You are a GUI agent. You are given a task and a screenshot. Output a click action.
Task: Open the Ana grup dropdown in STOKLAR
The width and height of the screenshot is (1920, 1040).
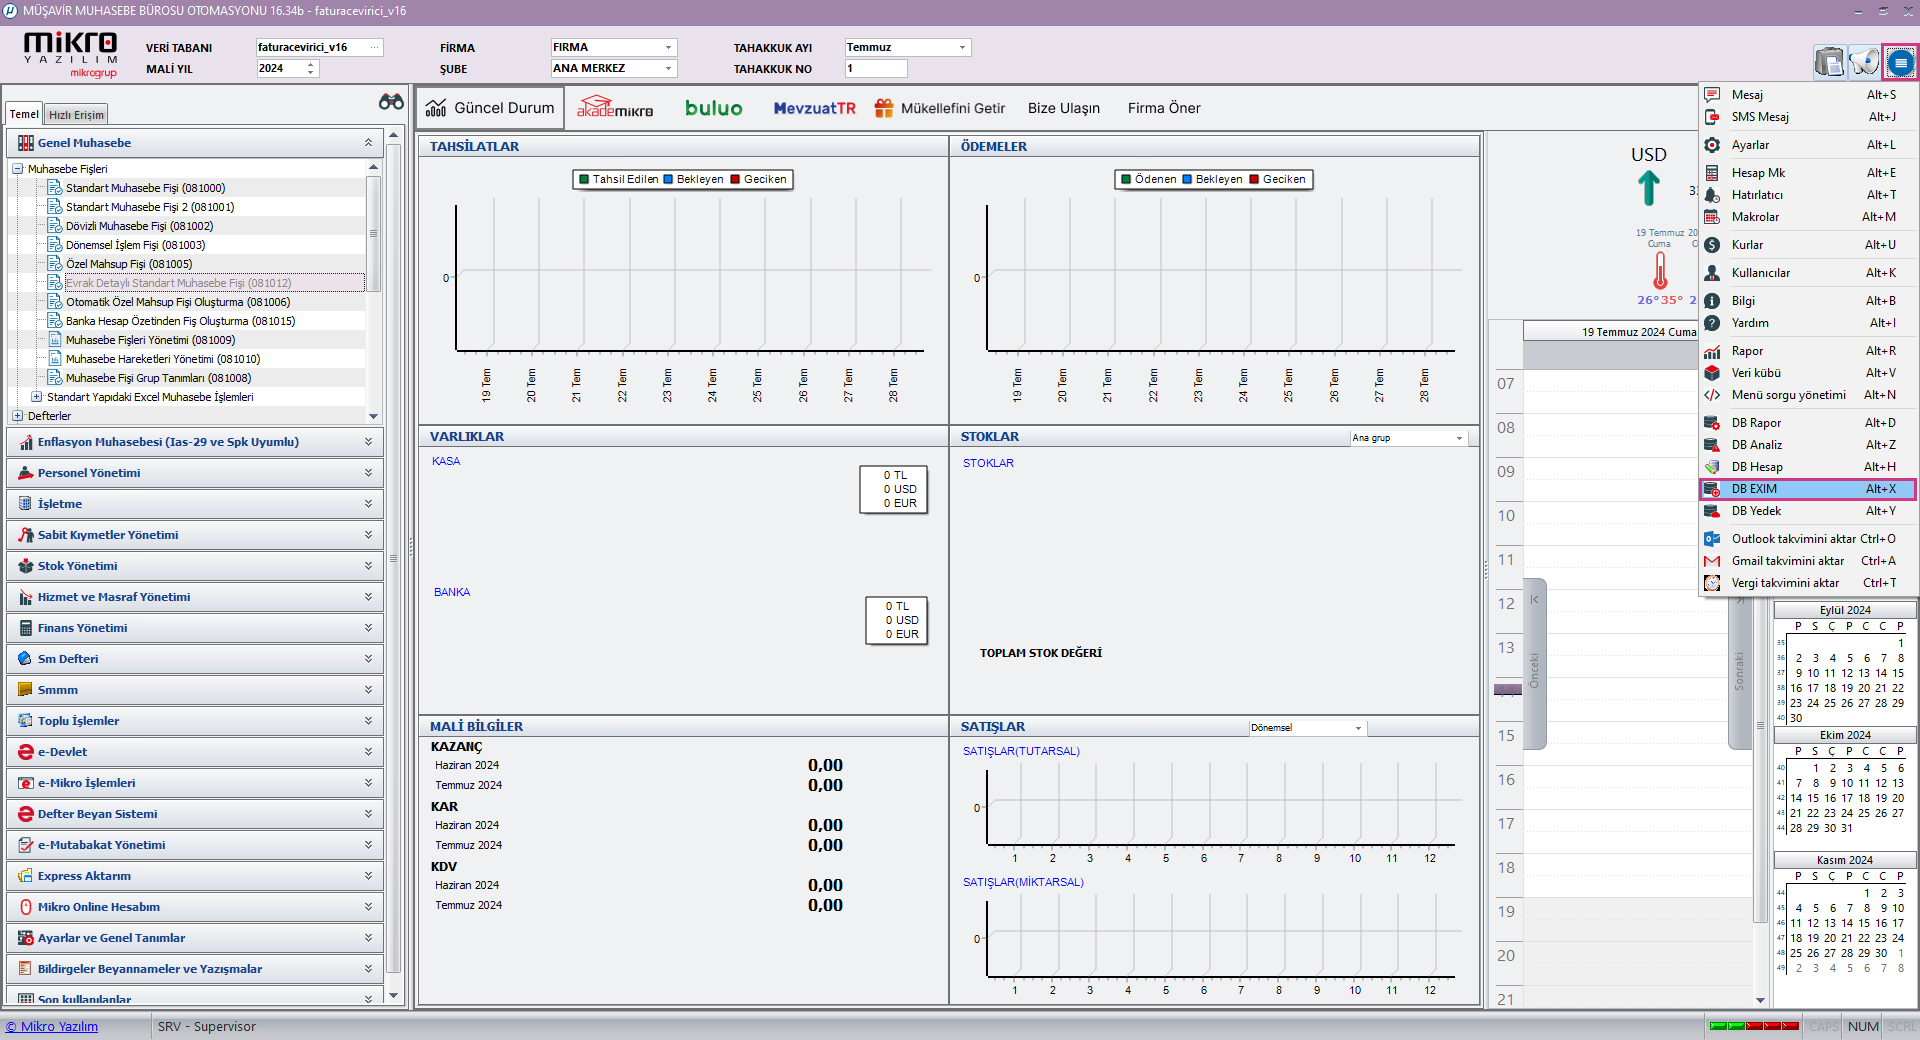[x=1459, y=438]
